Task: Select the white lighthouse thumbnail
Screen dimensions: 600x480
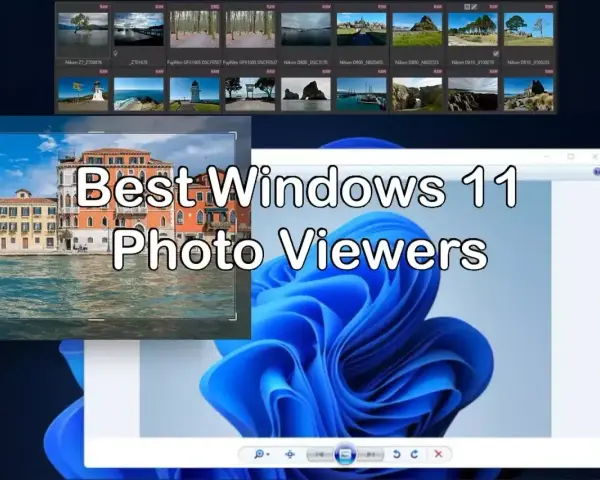Action: click(194, 94)
